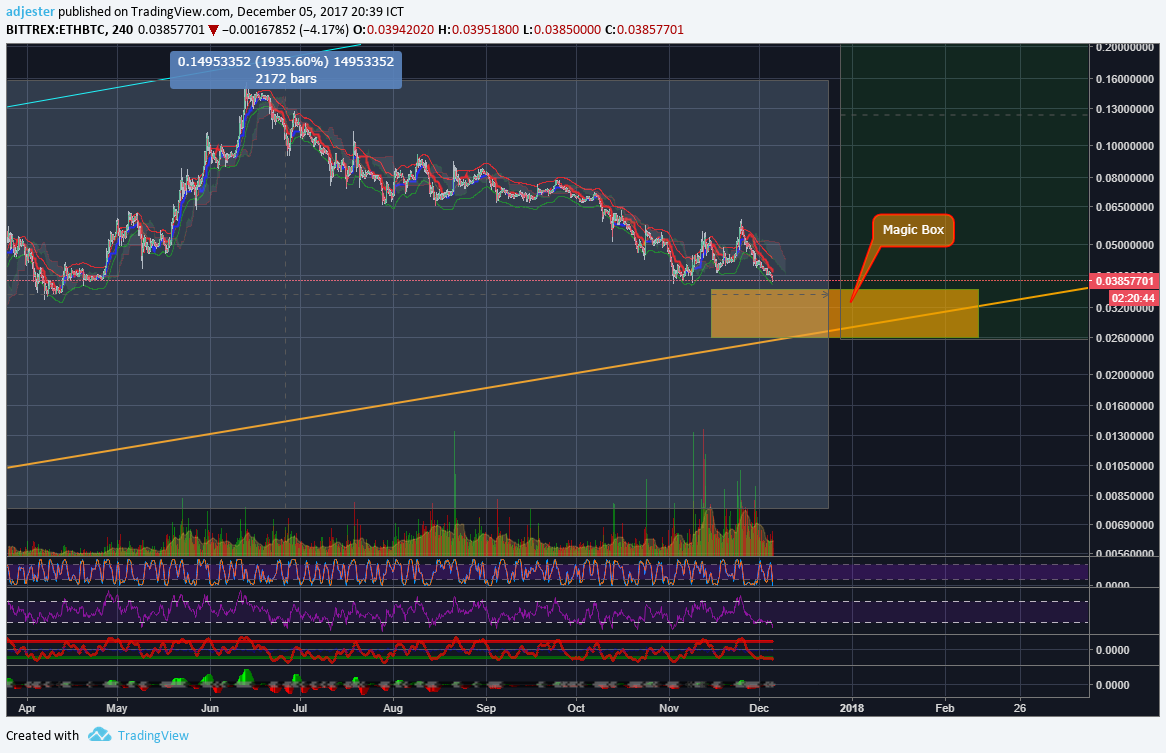Click the BITTREX:ETHBTC symbol title
This screenshot has width=1166, height=753.
(56, 30)
